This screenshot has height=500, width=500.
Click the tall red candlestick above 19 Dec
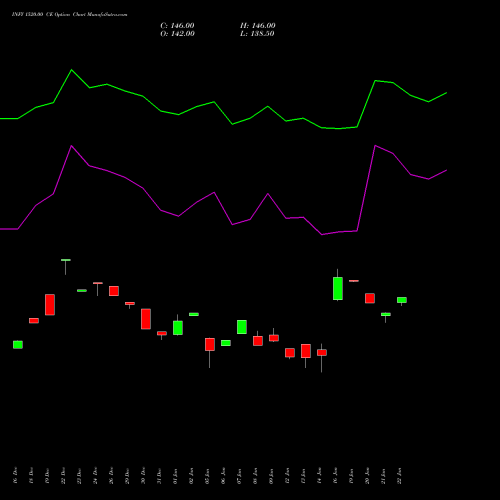[x=50, y=305]
